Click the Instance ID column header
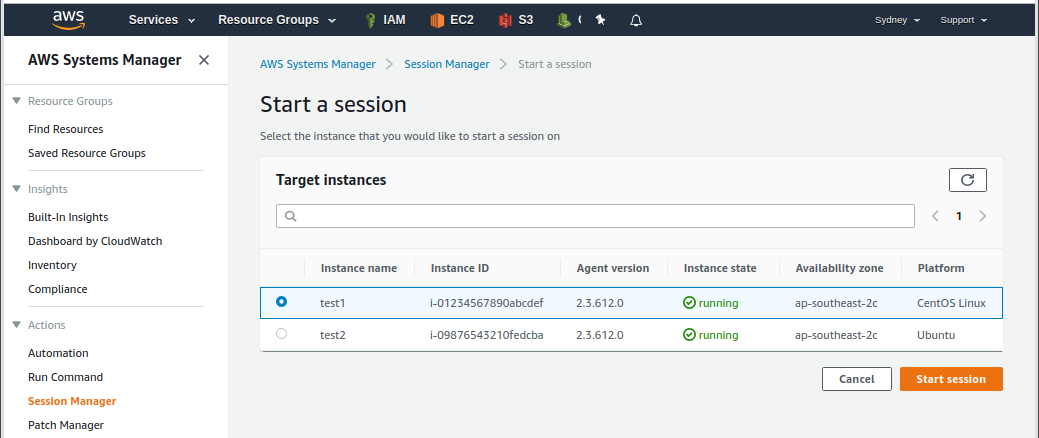 (x=460, y=268)
